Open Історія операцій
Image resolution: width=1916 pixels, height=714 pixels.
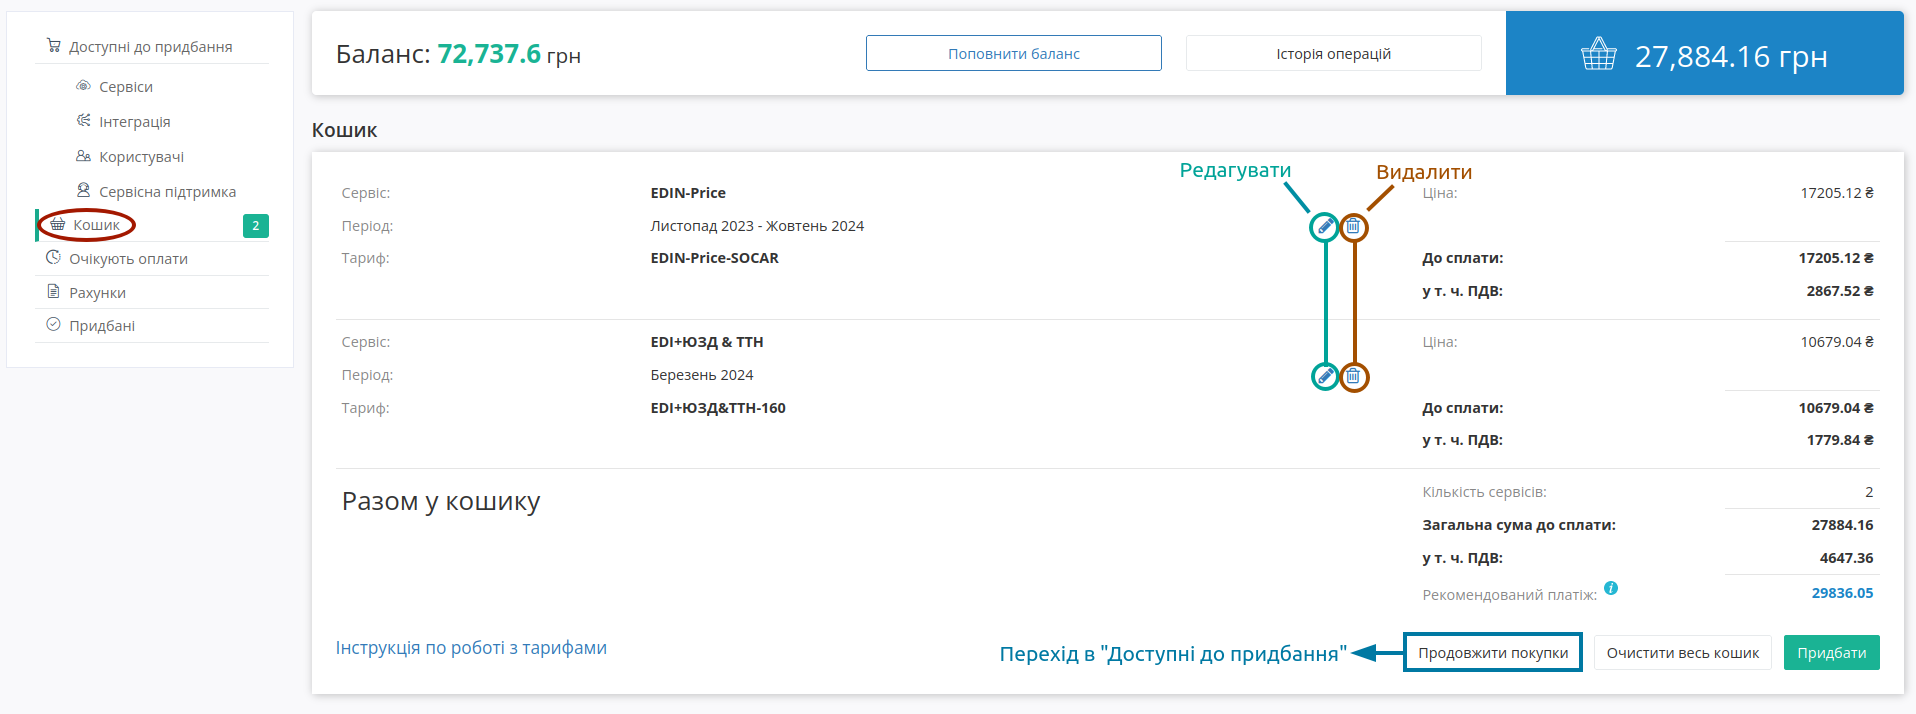pos(1333,53)
